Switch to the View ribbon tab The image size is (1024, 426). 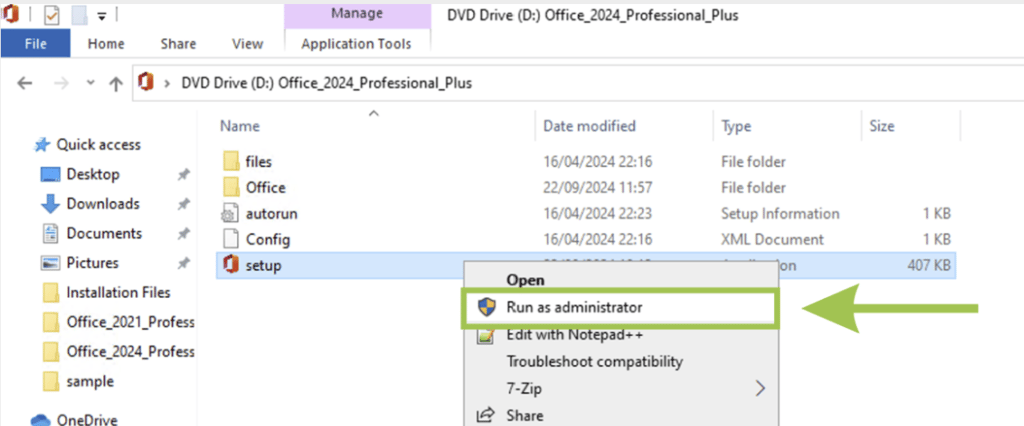tap(248, 44)
